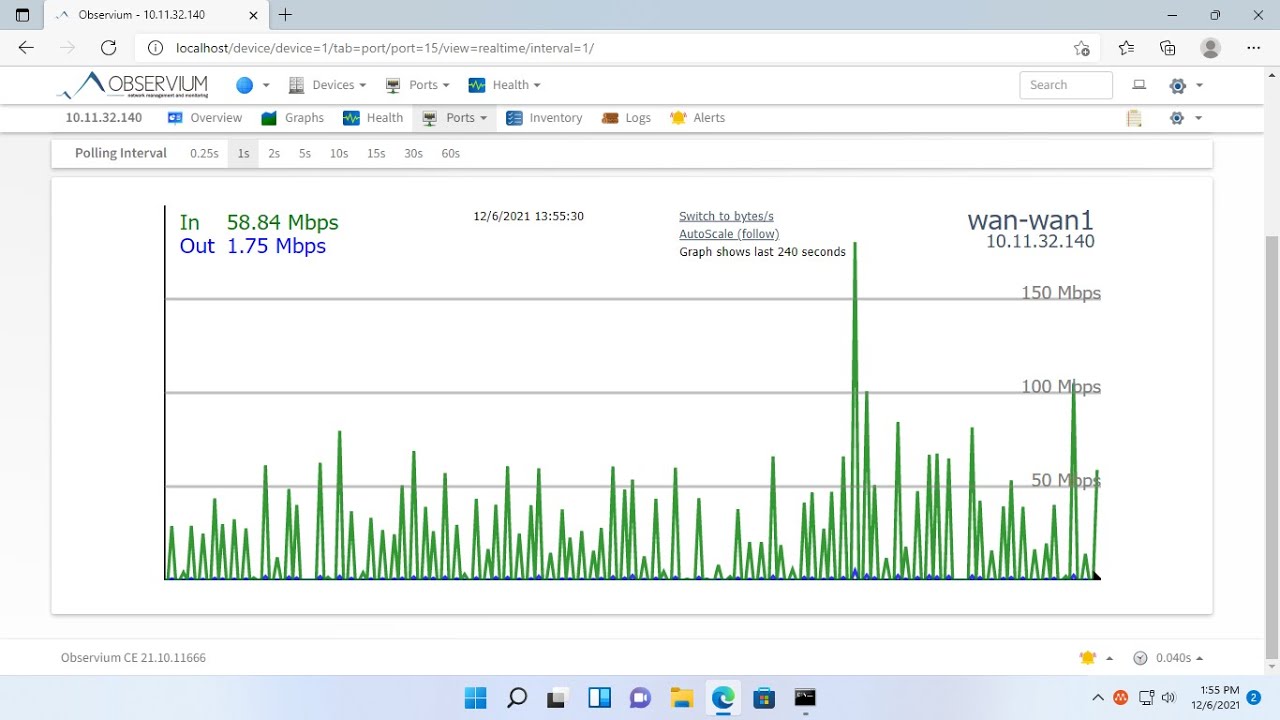Click volume icon in system tray
This screenshot has width=1280, height=720.
point(1169,697)
